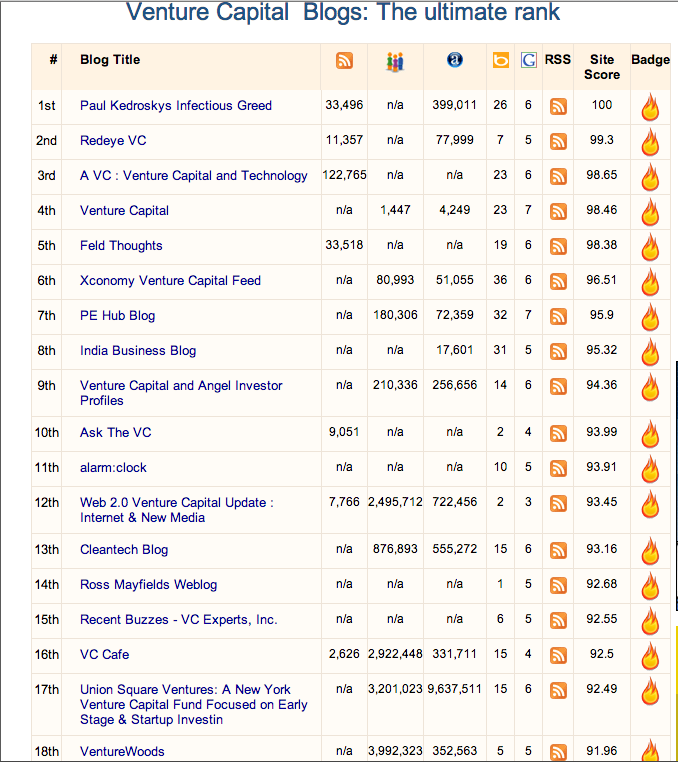Screen dimensions: 678x762
Task: Open Recent Buzzes - VC Experts, Inc. link
Action: [x=178, y=619]
